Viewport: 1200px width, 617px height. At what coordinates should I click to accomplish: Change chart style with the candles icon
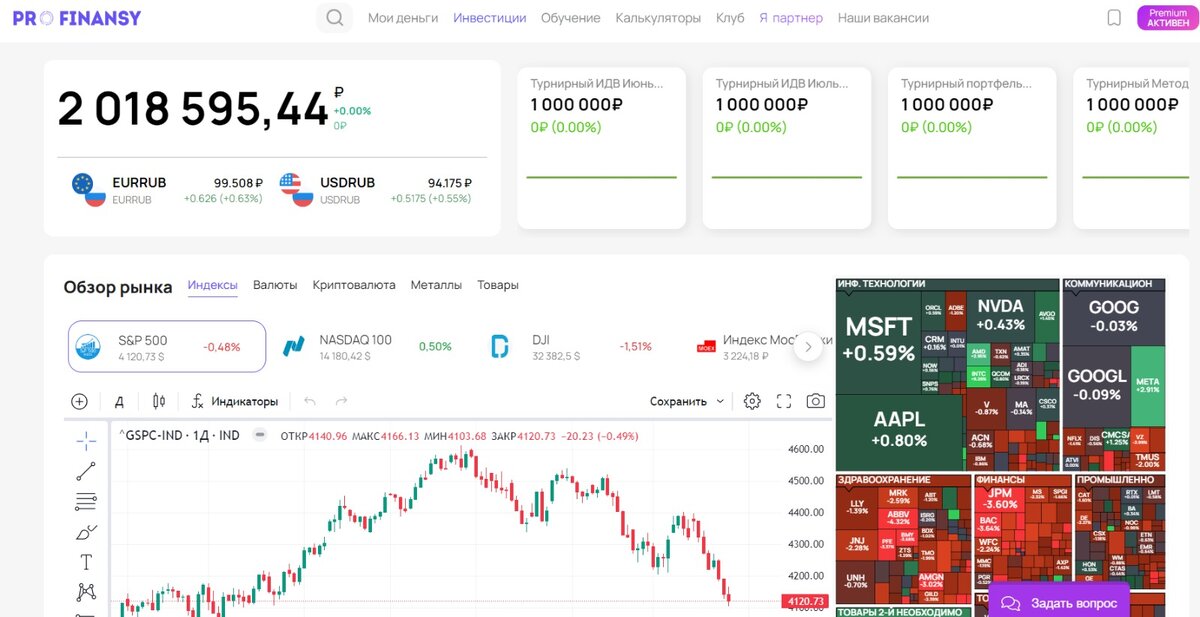pyautogui.click(x=159, y=401)
